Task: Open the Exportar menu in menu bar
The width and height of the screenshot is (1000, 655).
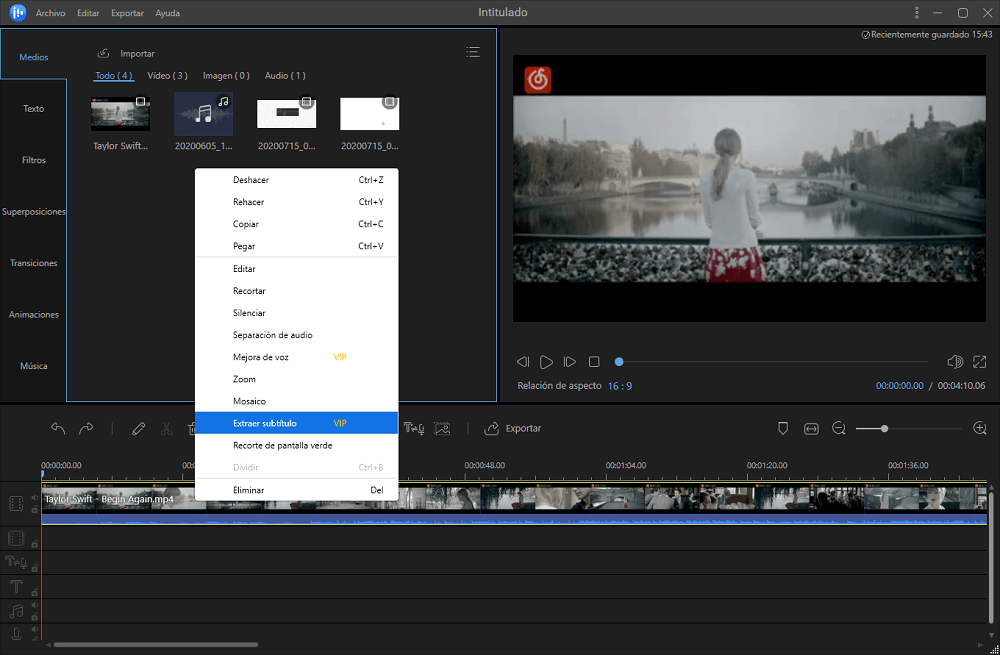Action: tap(127, 13)
